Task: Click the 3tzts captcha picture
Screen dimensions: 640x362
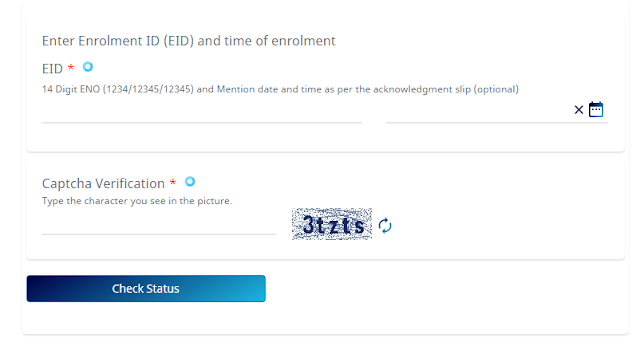Action: pos(332,224)
